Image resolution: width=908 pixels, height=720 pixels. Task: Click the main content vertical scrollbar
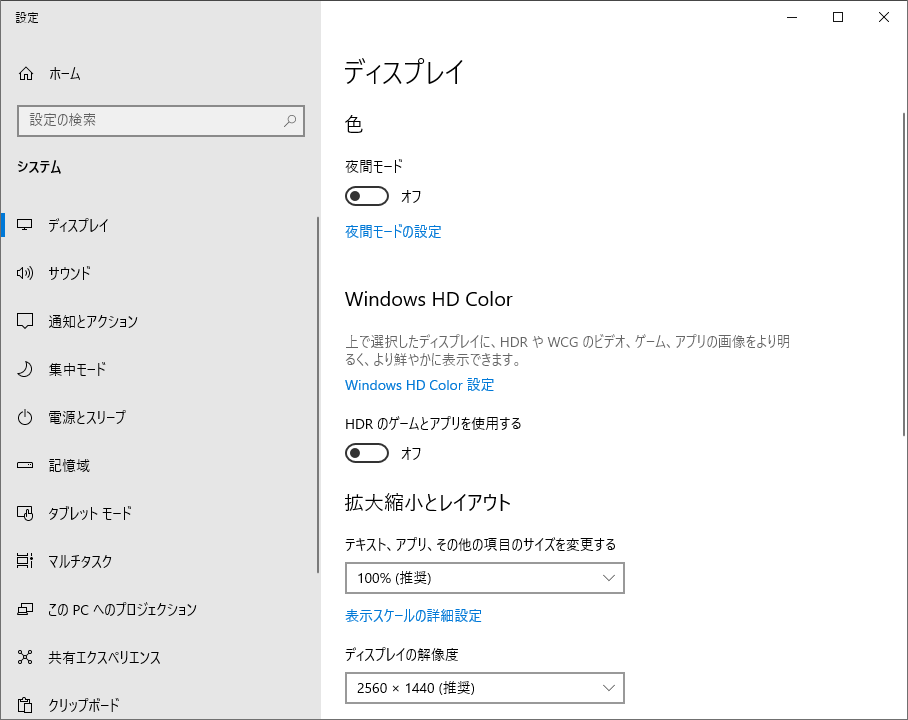[x=904, y=274]
